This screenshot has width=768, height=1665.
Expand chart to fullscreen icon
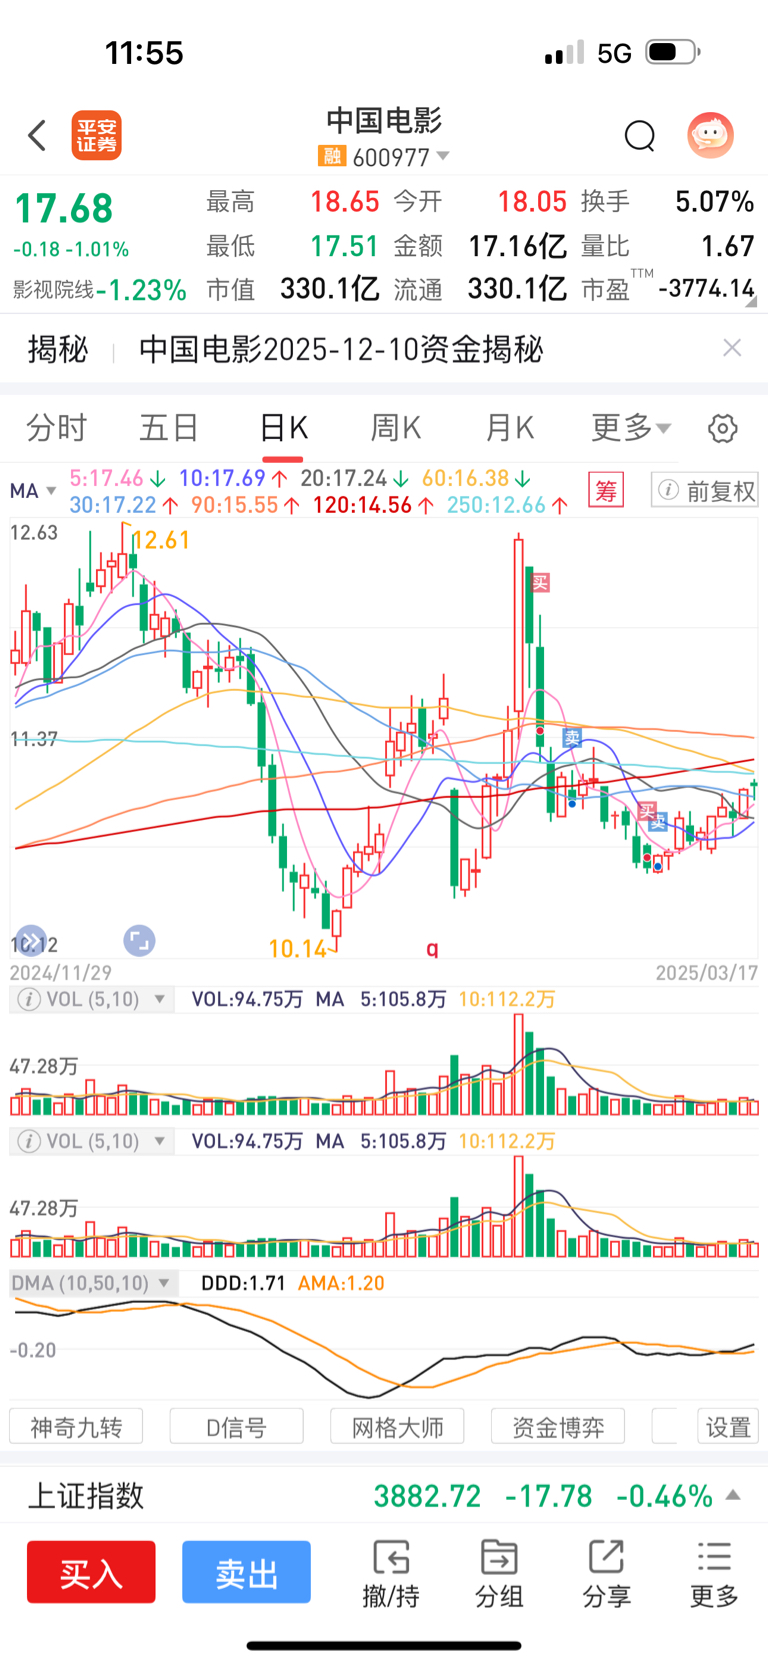[x=139, y=940]
